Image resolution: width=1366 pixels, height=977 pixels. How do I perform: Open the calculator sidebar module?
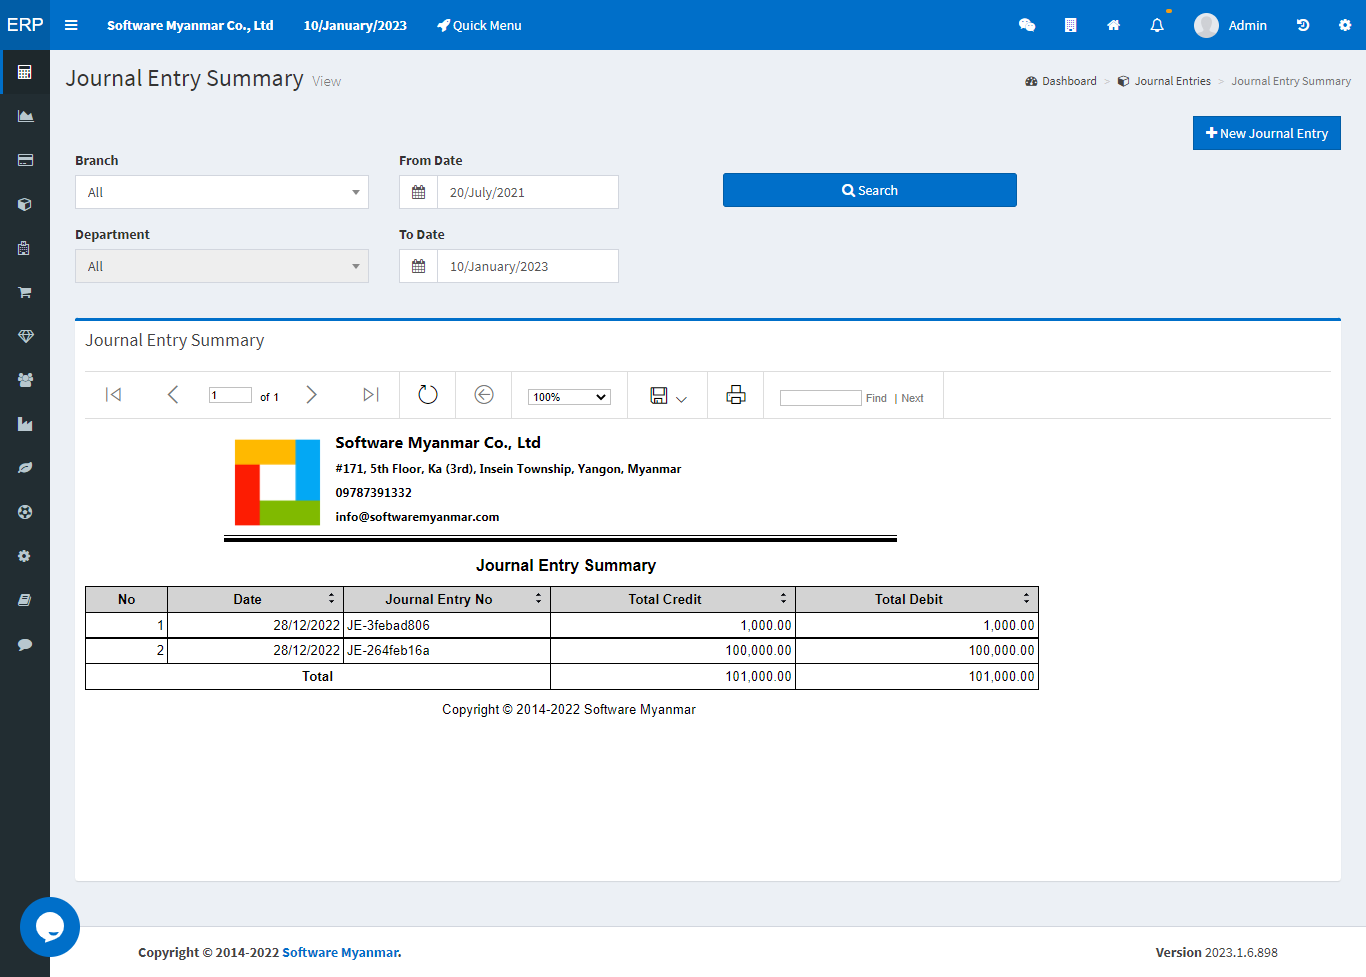(25, 72)
